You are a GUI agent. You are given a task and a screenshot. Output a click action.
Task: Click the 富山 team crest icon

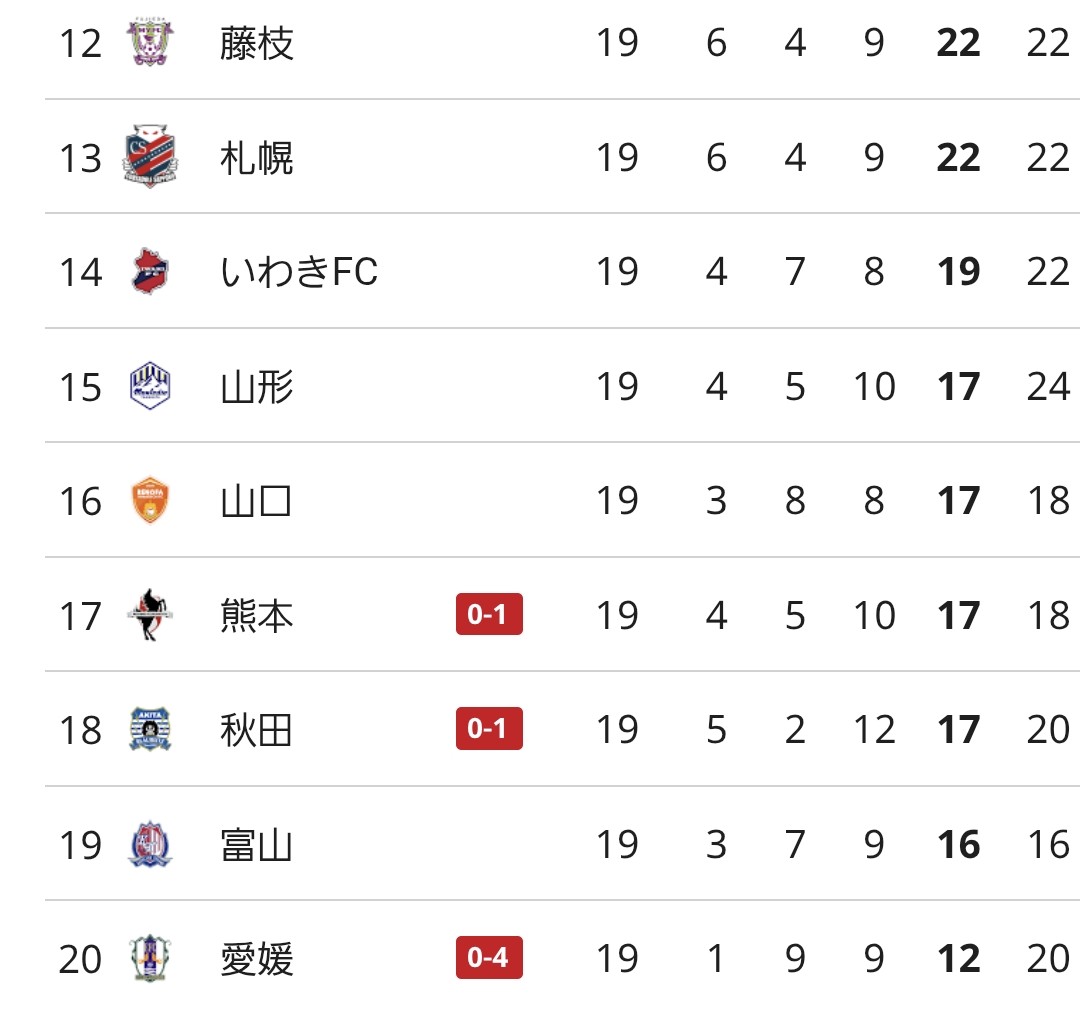[150, 845]
